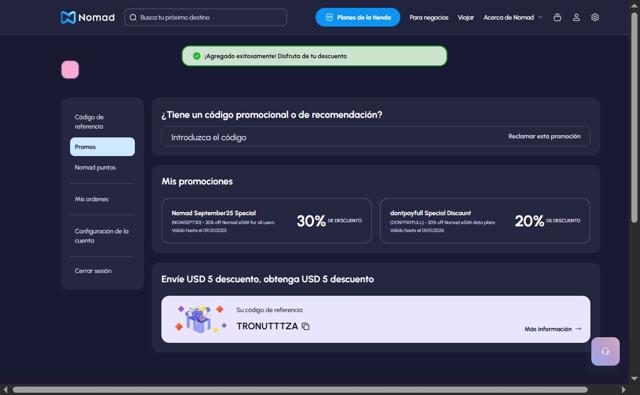Click the Nomad logo
Screen dimensions: 640x395
click(x=88, y=17)
